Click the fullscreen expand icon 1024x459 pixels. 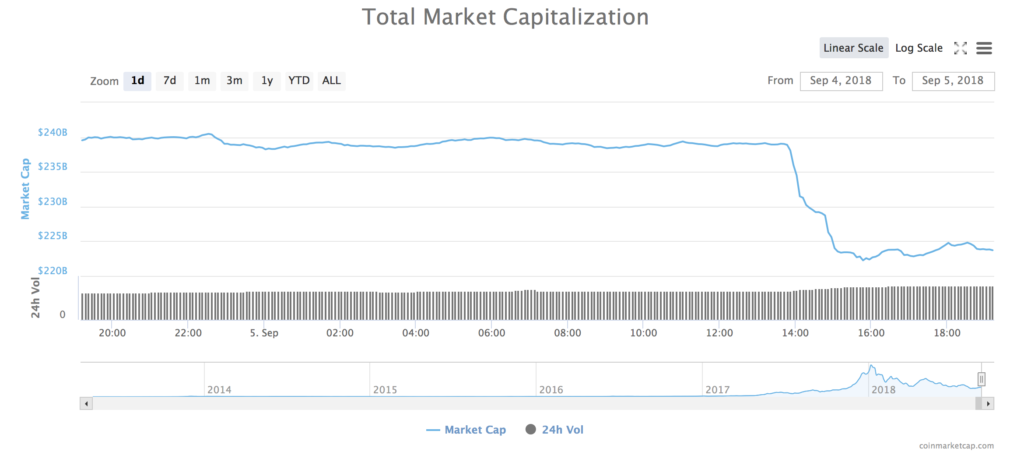961,48
